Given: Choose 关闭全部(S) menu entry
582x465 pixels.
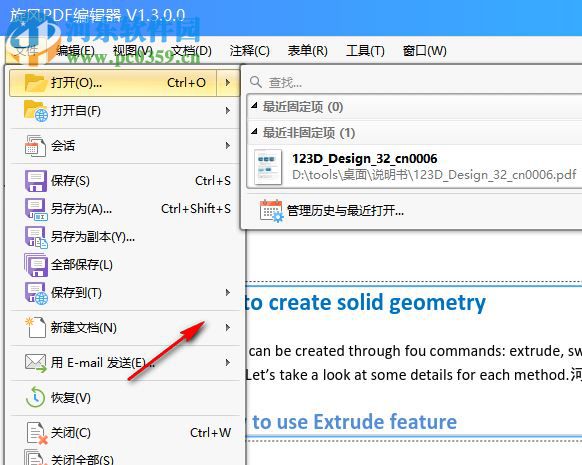Looking at the screenshot, I should click(124, 458).
